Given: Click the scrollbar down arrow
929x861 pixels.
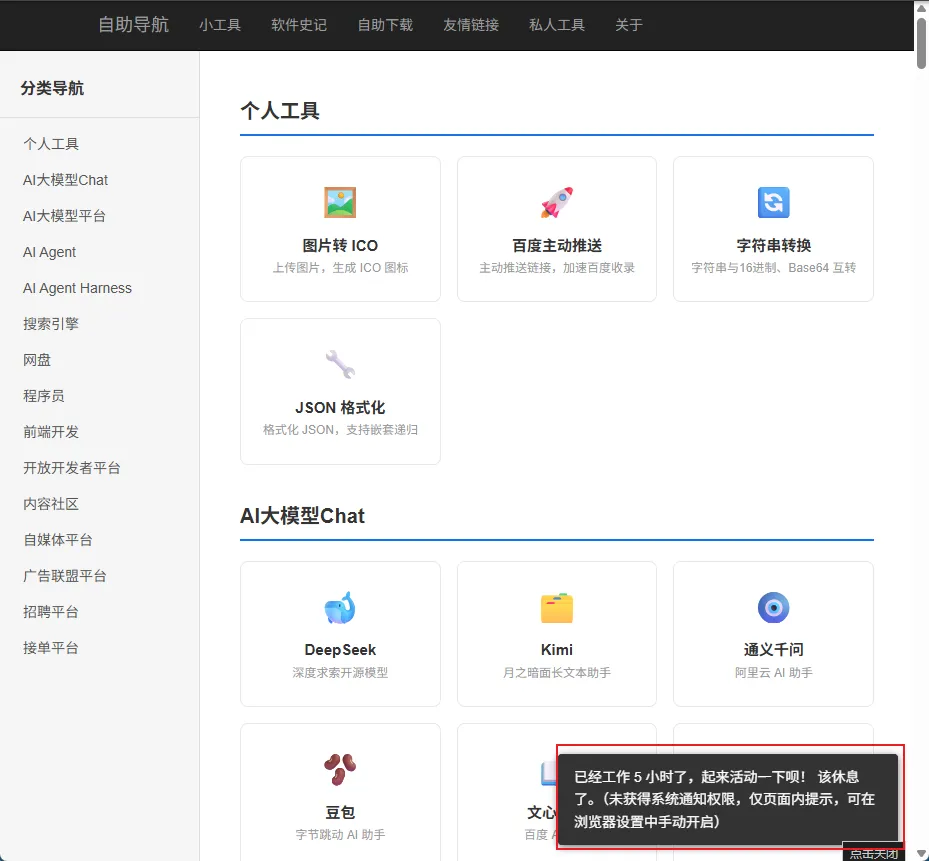Looking at the screenshot, I should point(921,854).
